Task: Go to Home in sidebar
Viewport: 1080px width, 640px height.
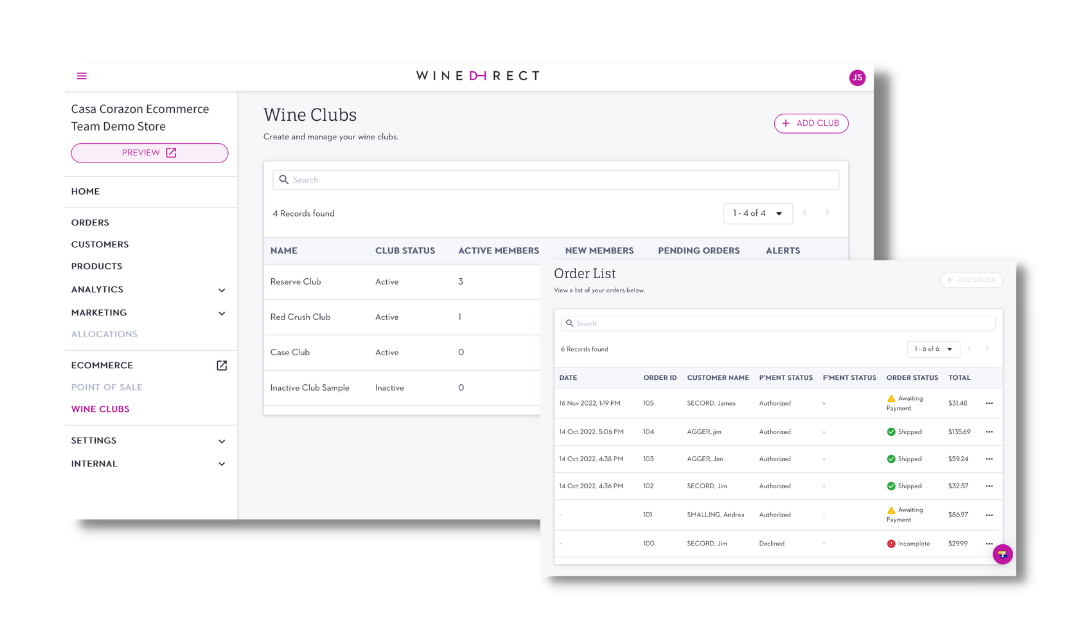Action: click(85, 192)
